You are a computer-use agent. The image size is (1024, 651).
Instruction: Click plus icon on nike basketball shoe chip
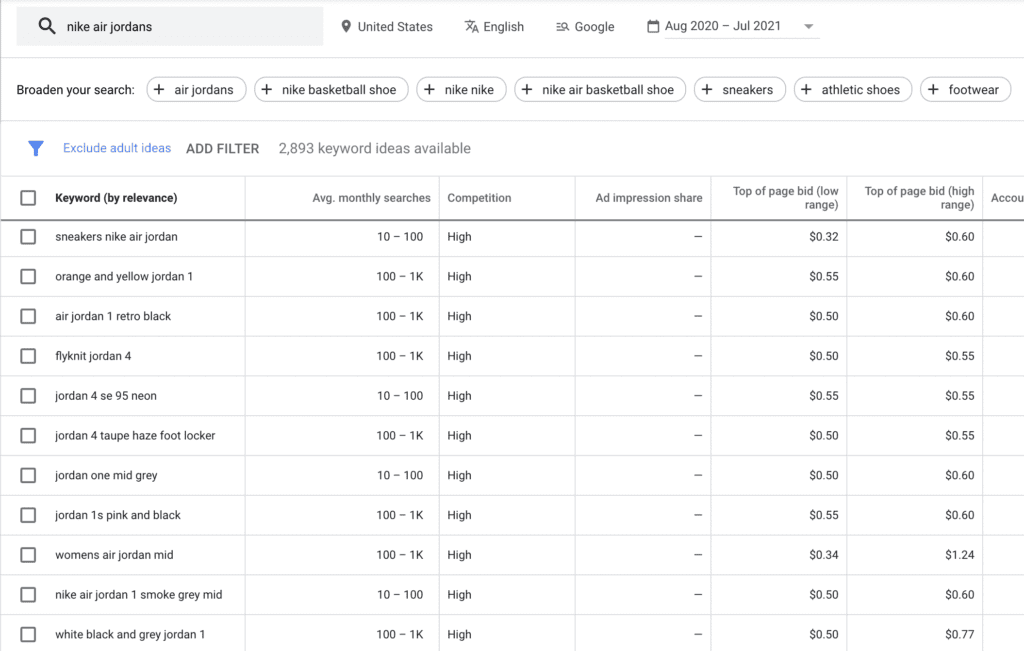266,89
